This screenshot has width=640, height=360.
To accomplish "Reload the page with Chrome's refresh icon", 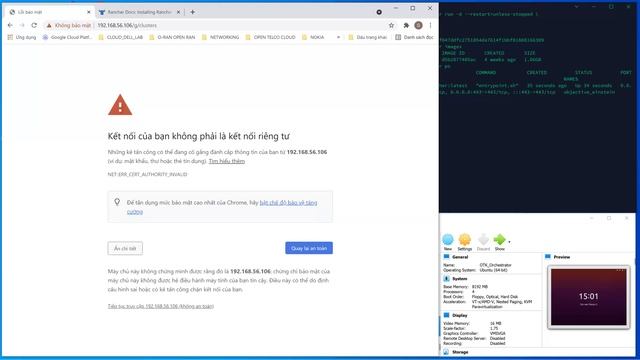I will coord(34,25).
